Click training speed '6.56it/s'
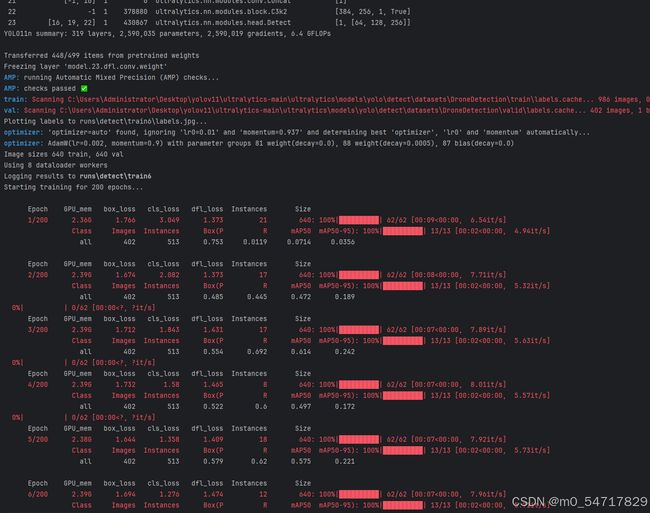 coord(487,220)
